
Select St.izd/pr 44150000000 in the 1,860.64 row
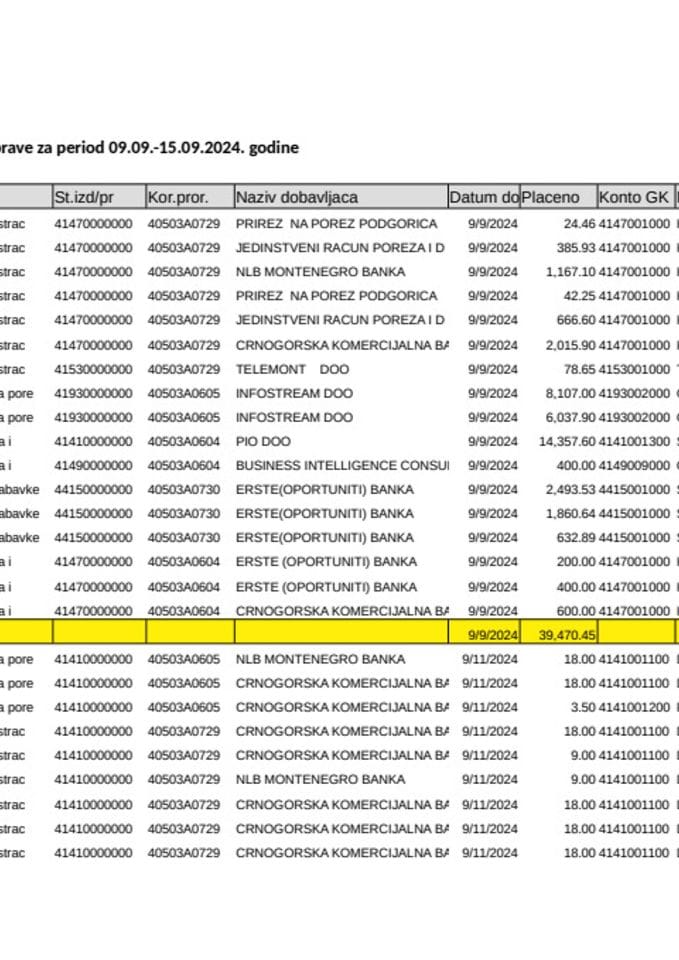tap(93, 514)
